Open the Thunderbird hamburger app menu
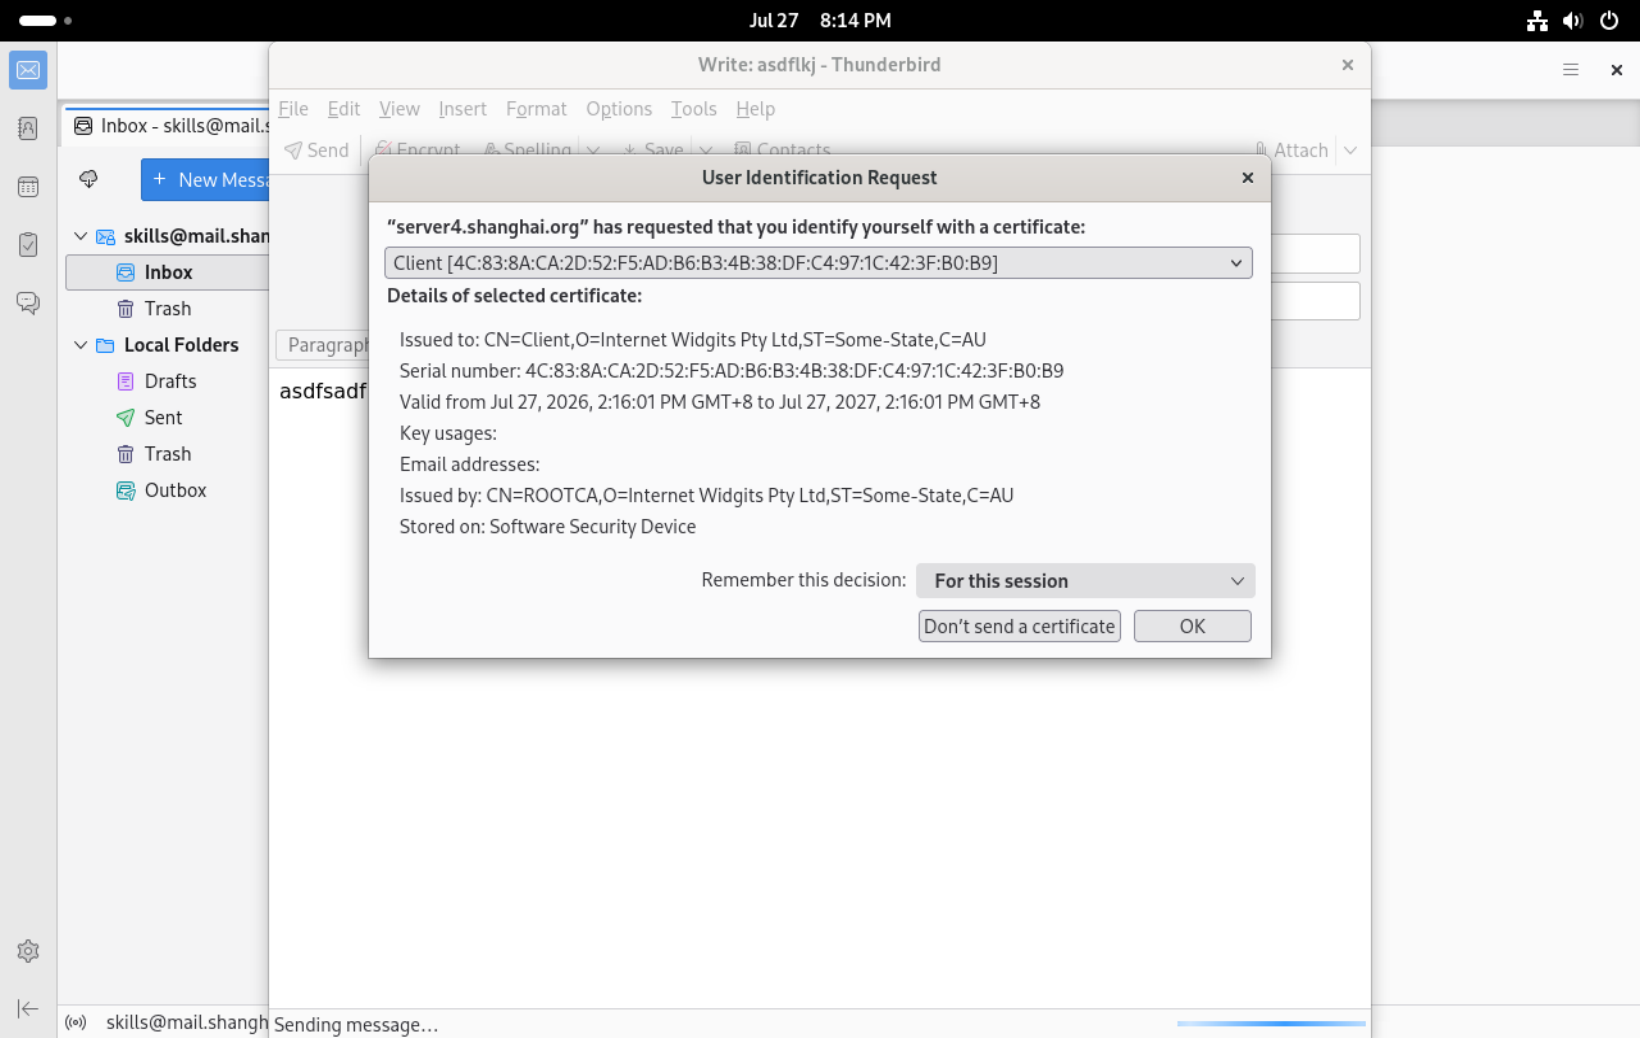The image size is (1640, 1038). coord(1571,70)
